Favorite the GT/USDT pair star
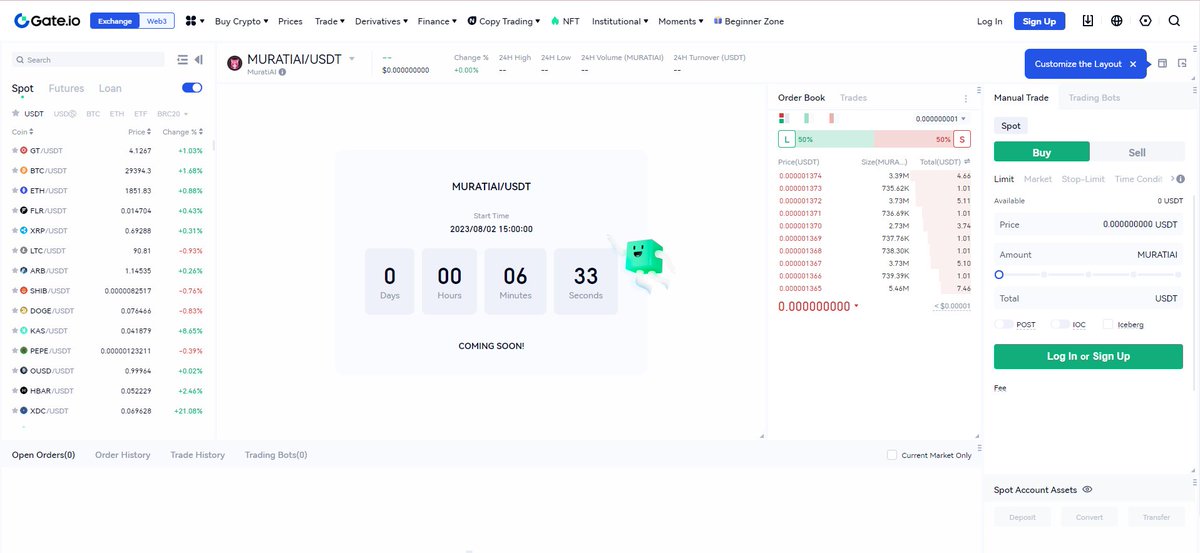Image resolution: width=1200 pixels, height=553 pixels. coord(15,150)
